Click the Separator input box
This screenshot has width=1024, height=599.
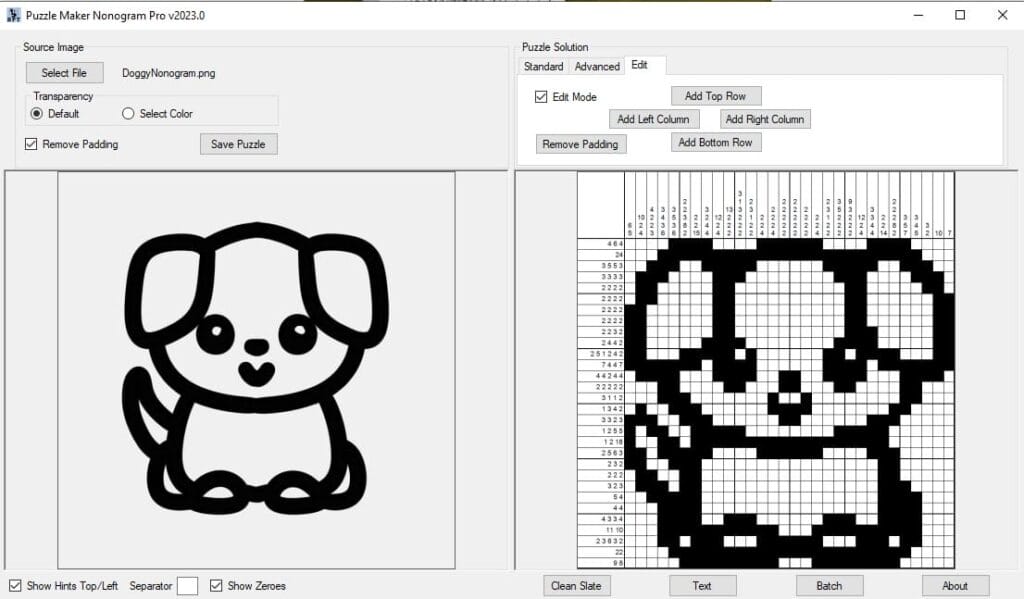tap(187, 586)
